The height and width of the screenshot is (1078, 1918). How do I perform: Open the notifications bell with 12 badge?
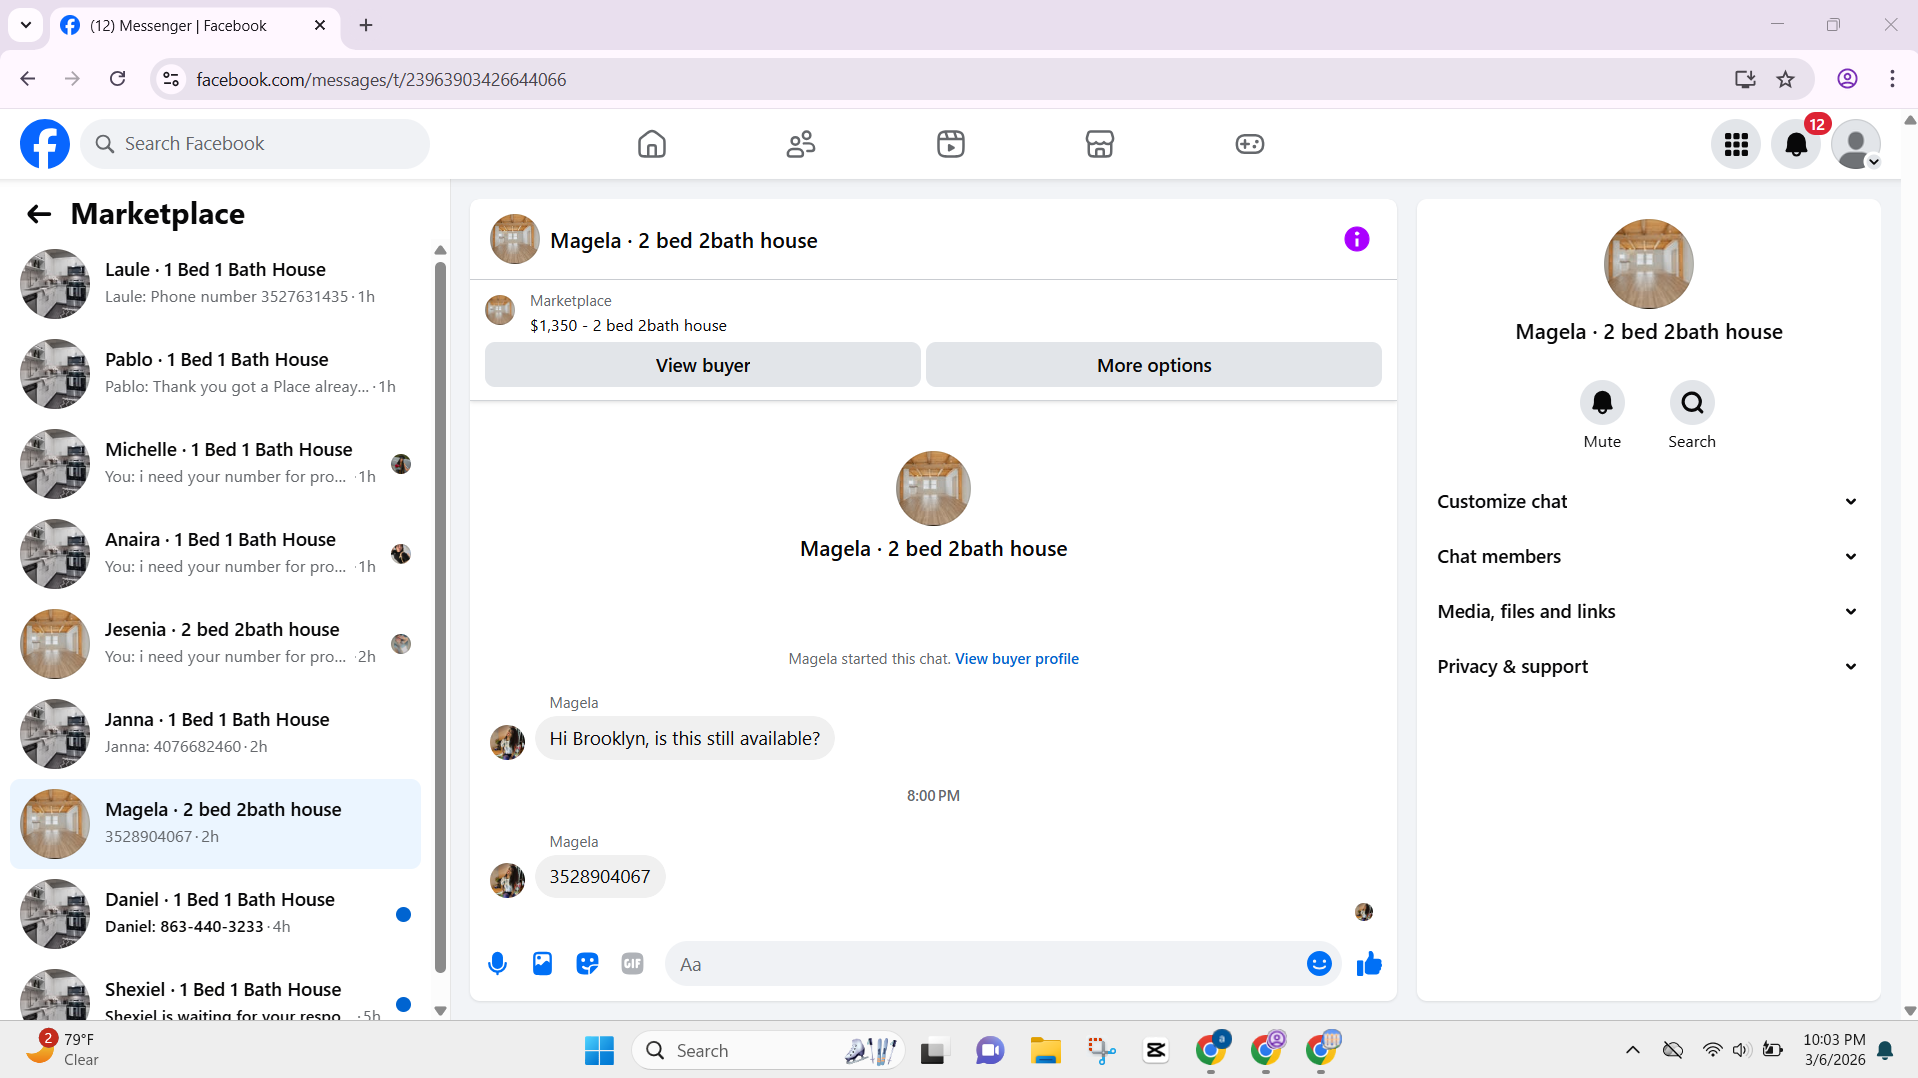(x=1796, y=145)
